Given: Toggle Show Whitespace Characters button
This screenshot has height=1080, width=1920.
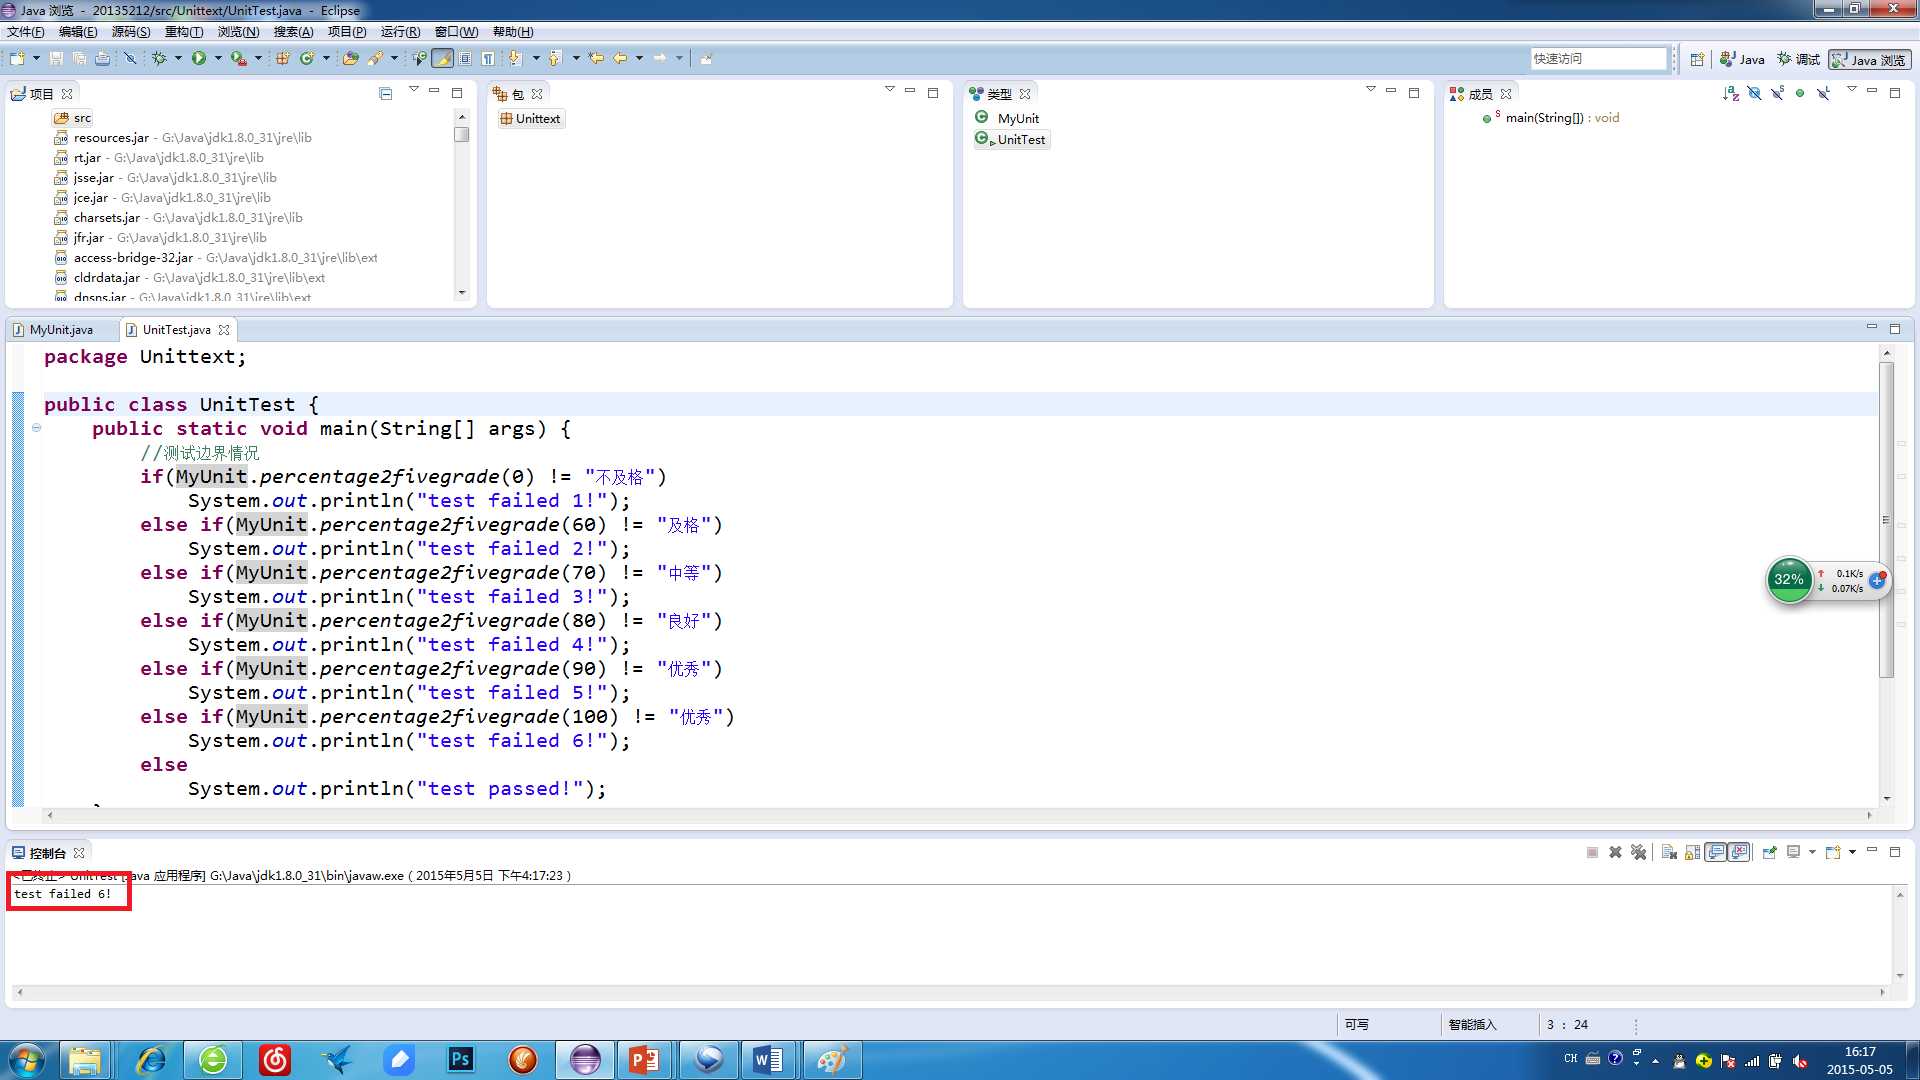Looking at the screenshot, I should pos(488,59).
